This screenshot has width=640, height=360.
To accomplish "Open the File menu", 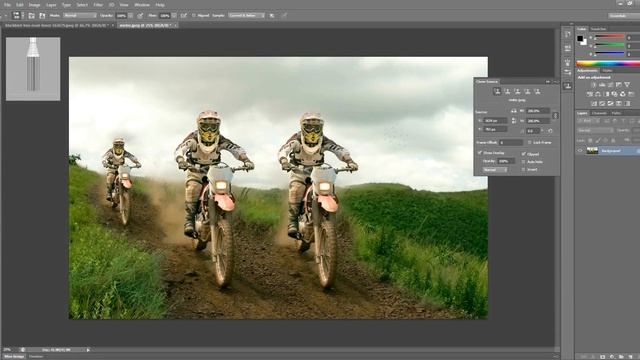I will coord(7,5).
